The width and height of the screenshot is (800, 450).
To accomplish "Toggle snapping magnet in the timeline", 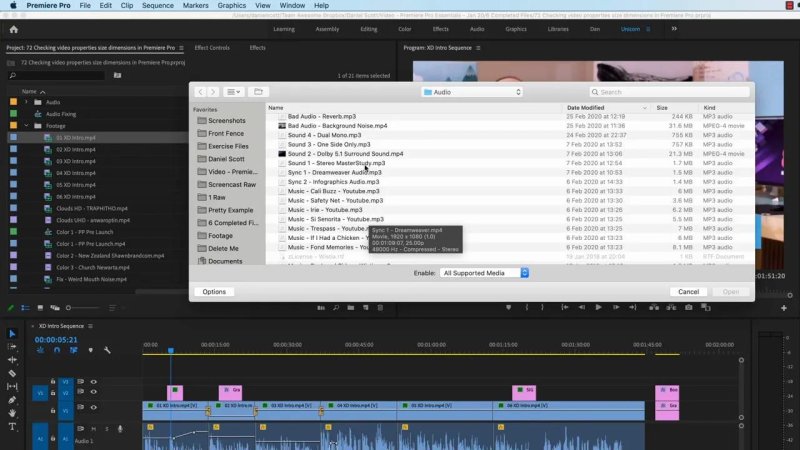I will click(57, 350).
